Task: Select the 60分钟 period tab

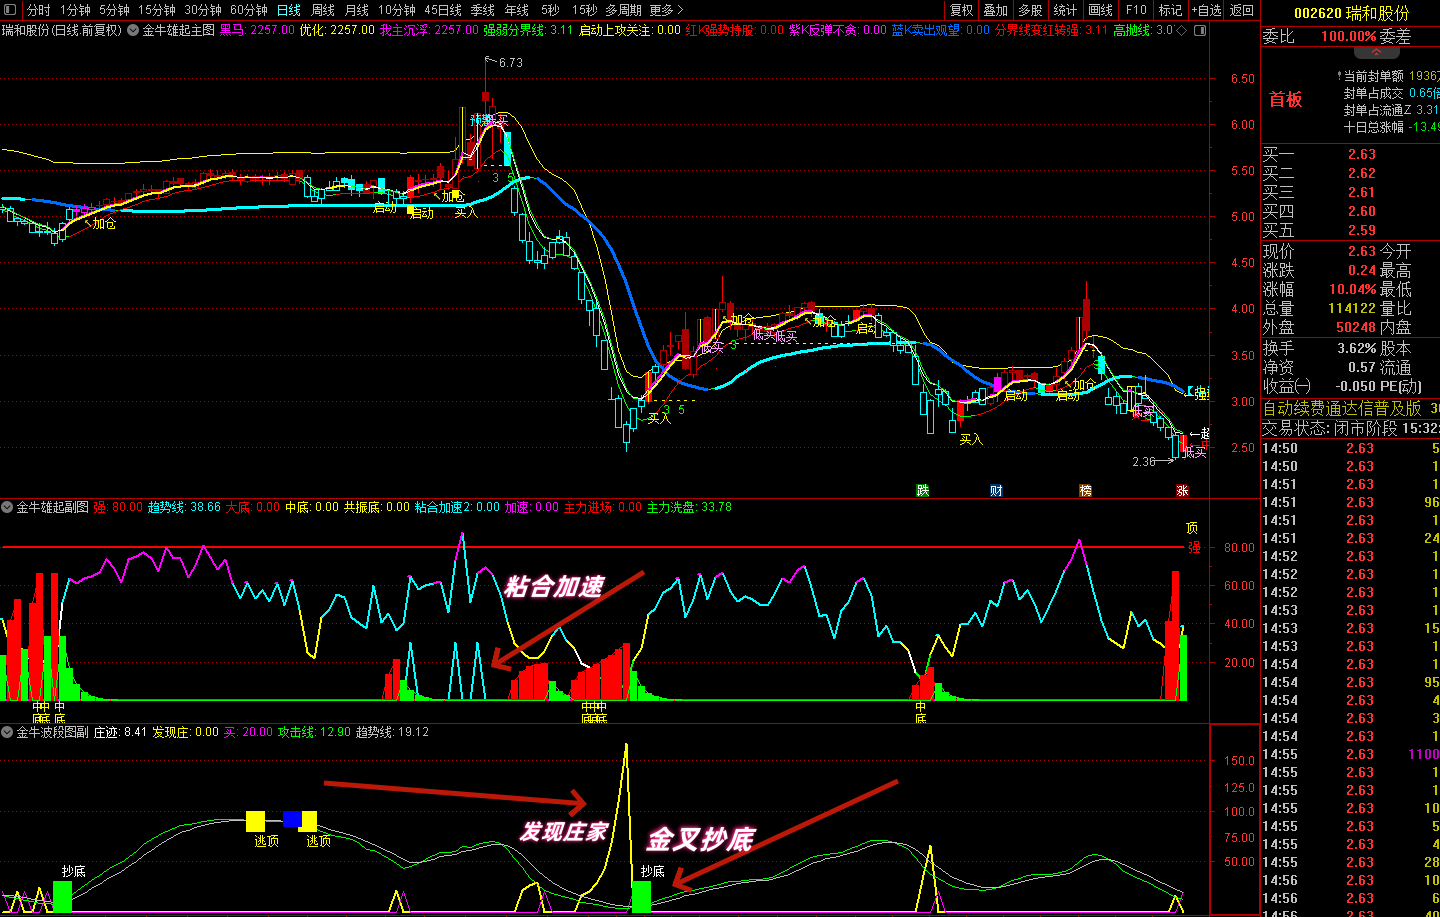Action: coord(249,10)
